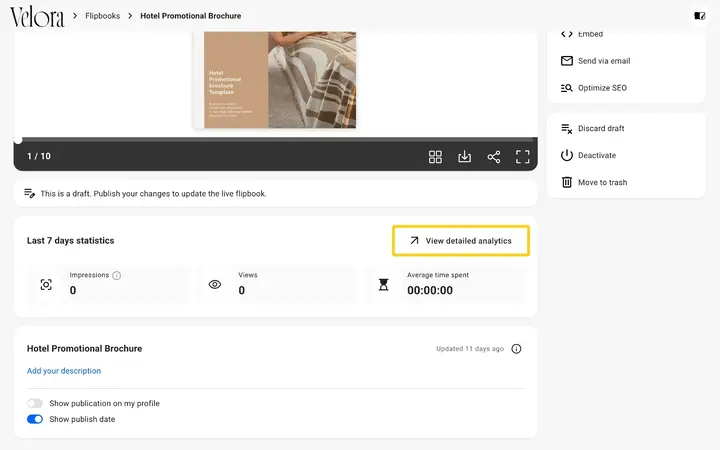Click the trash can icon
Screen dimensions: 720x450
[x=567, y=182]
